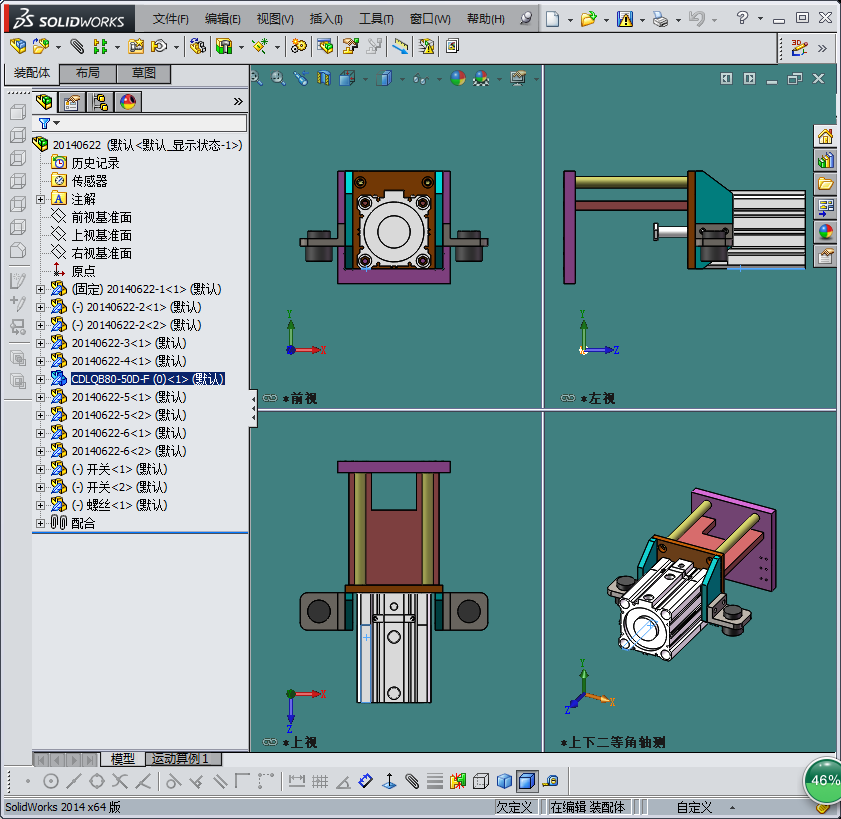Expand the 注解 annotations node
Screen dimensions: 841x819
coord(40,199)
